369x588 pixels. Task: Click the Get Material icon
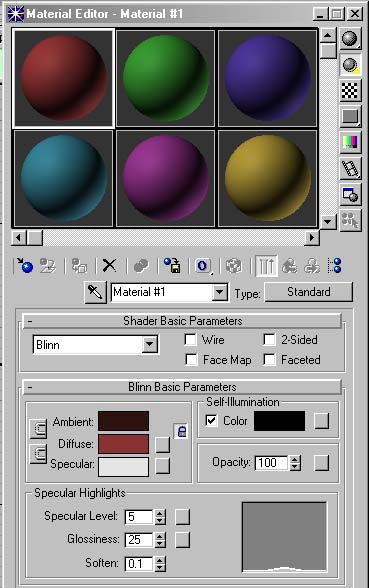[25, 266]
